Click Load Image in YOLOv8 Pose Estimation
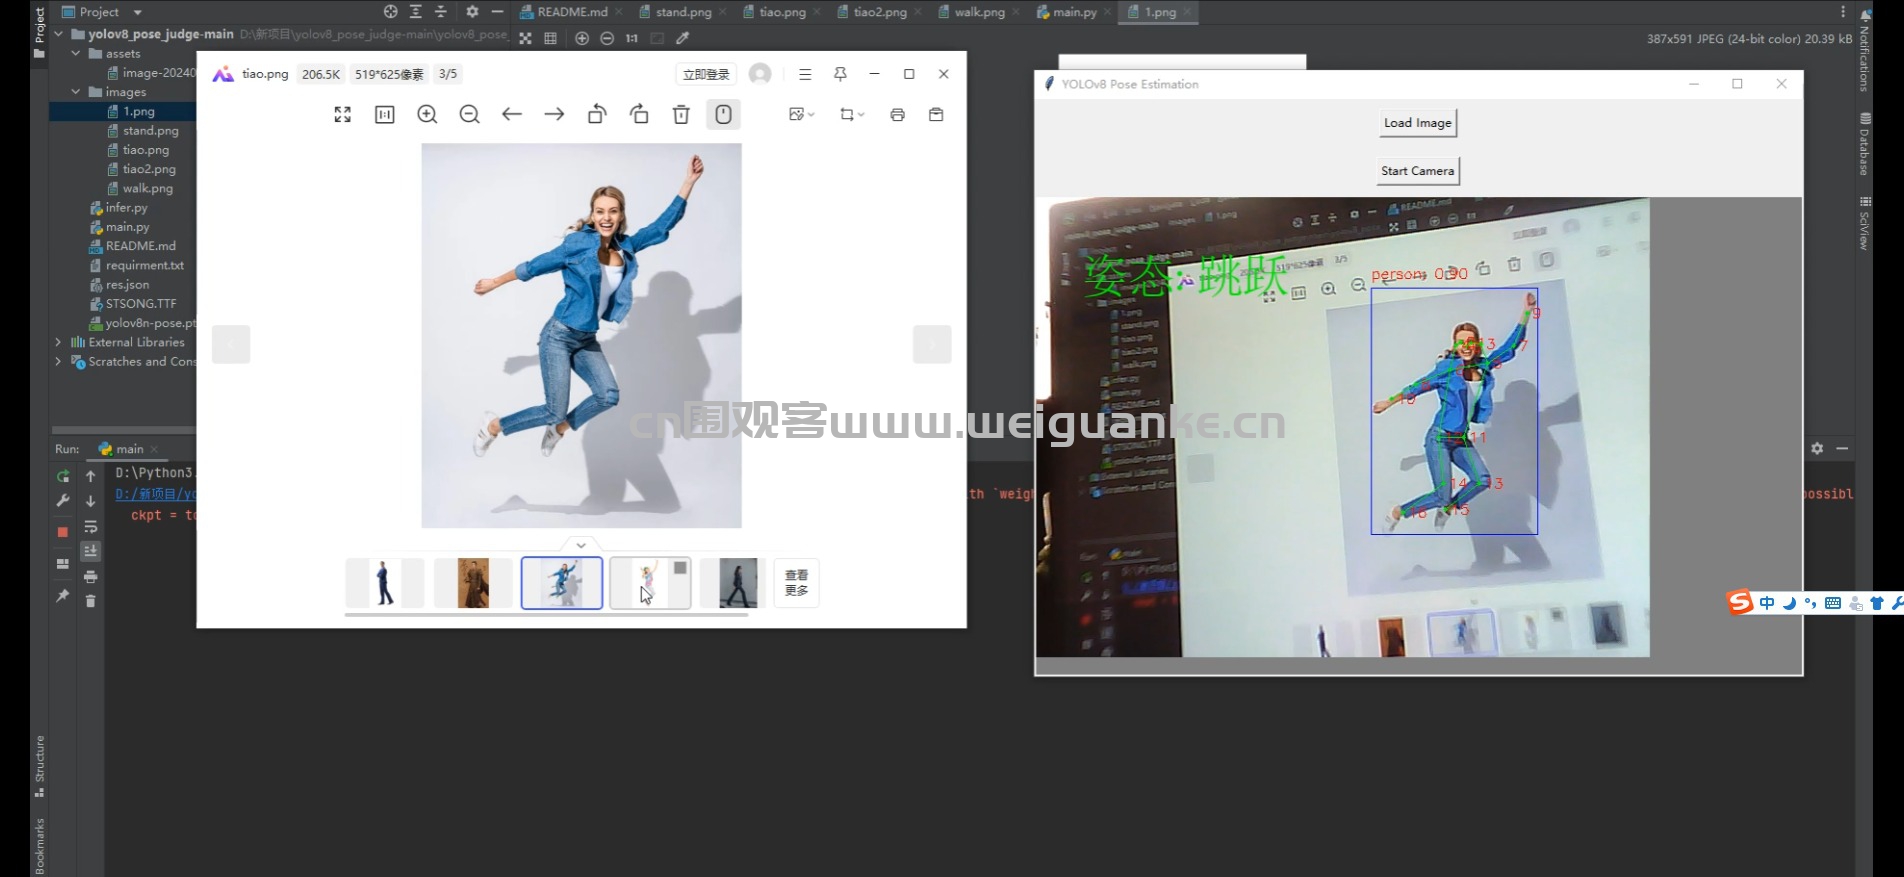The width and height of the screenshot is (1904, 877). [x=1417, y=123]
